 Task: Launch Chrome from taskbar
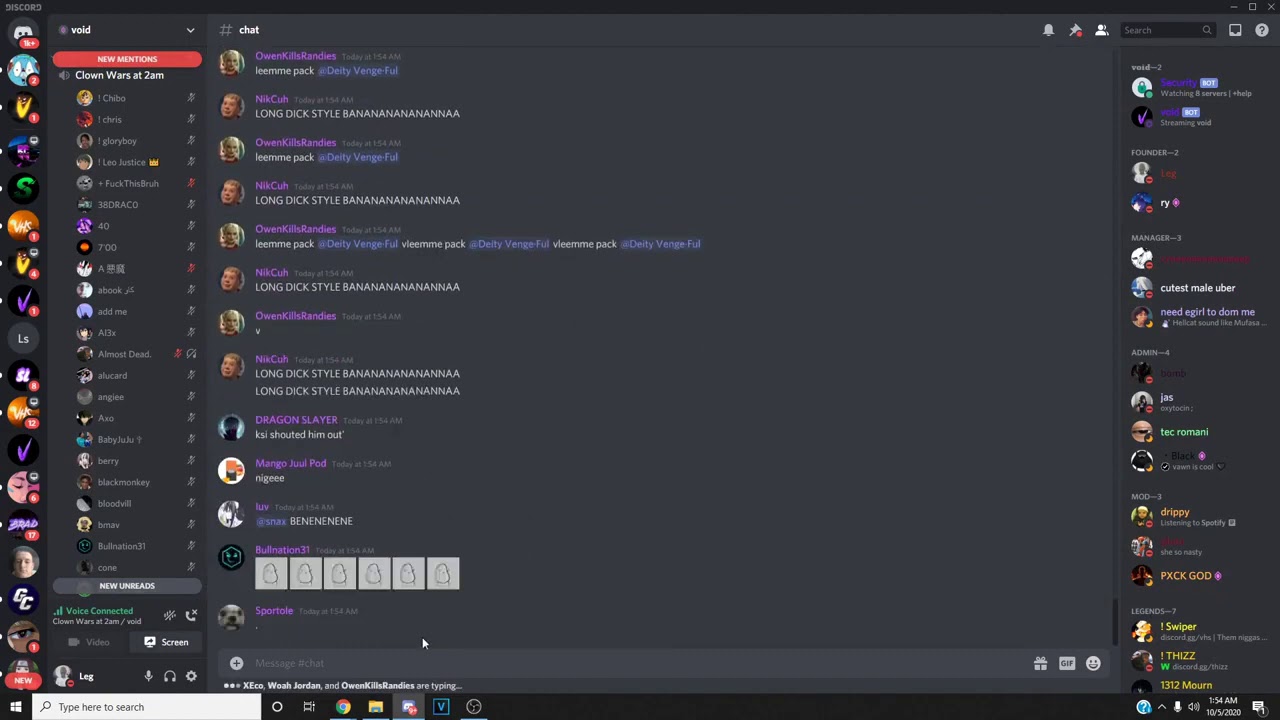click(343, 707)
